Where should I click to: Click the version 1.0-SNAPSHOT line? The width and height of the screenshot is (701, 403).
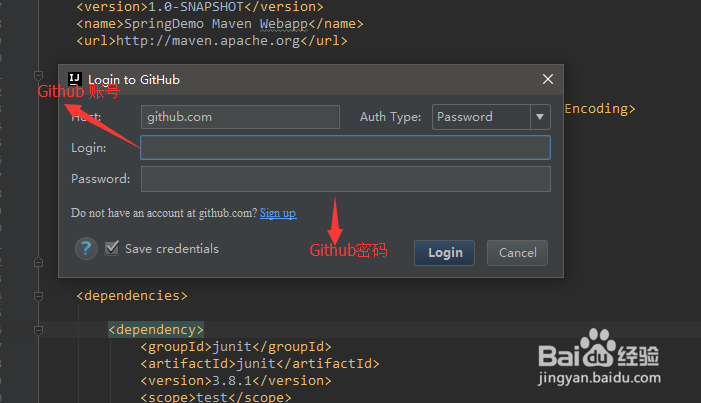click(200, 7)
